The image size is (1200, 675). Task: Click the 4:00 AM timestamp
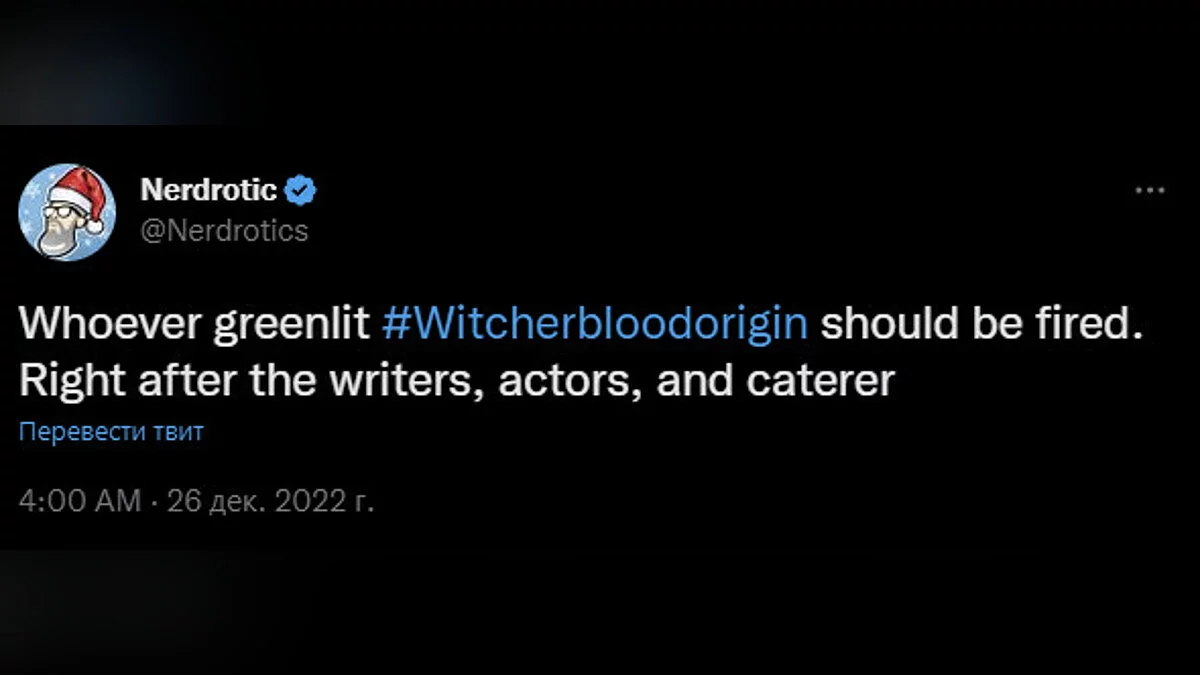click(x=80, y=501)
